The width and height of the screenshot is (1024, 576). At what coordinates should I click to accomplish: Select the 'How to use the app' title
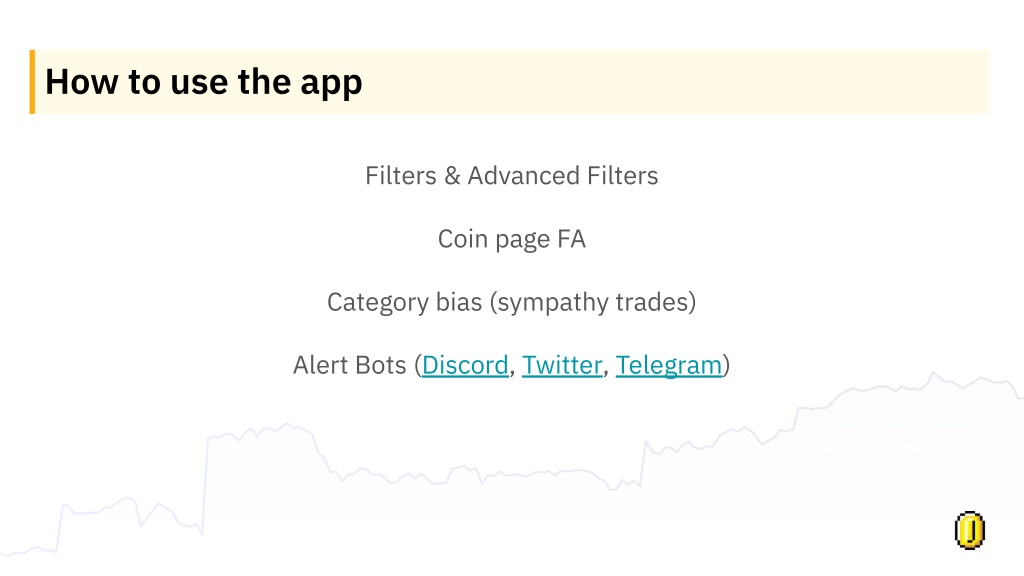(x=203, y=82)
